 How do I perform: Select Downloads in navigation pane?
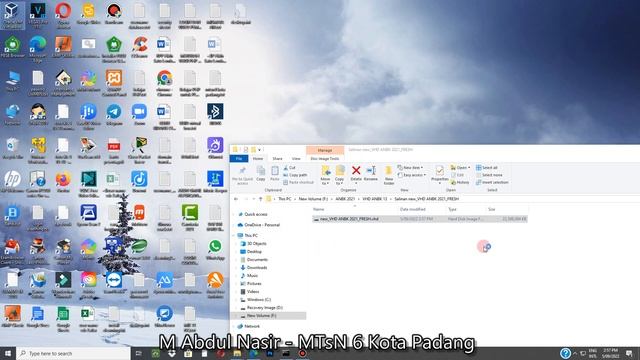pos(257,268)
